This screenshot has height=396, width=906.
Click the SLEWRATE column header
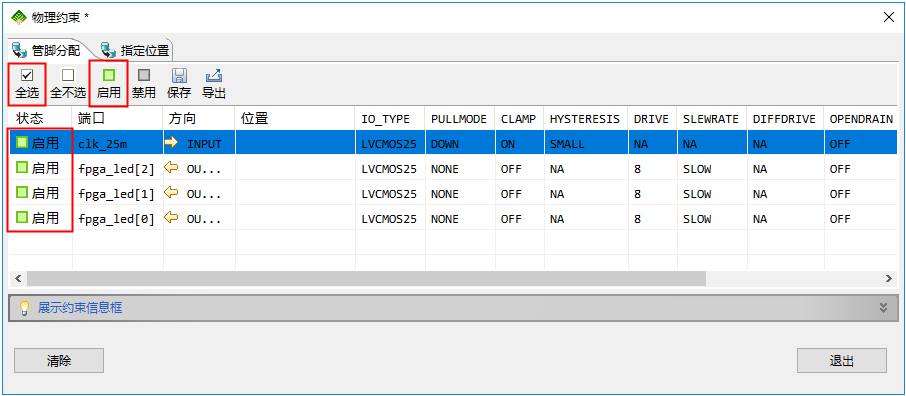click(x=712, y=119)
